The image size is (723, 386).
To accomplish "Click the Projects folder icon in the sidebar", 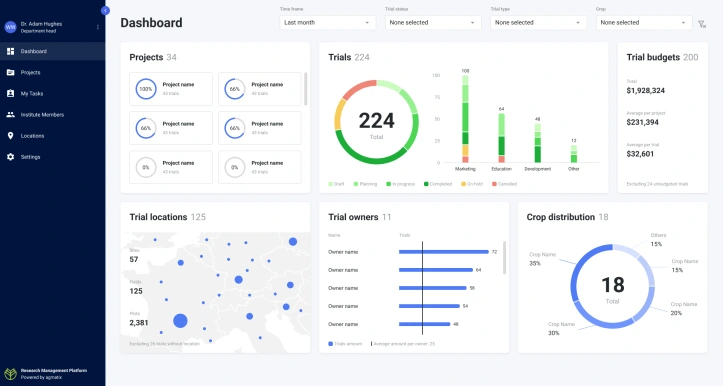I will [10, 72].
